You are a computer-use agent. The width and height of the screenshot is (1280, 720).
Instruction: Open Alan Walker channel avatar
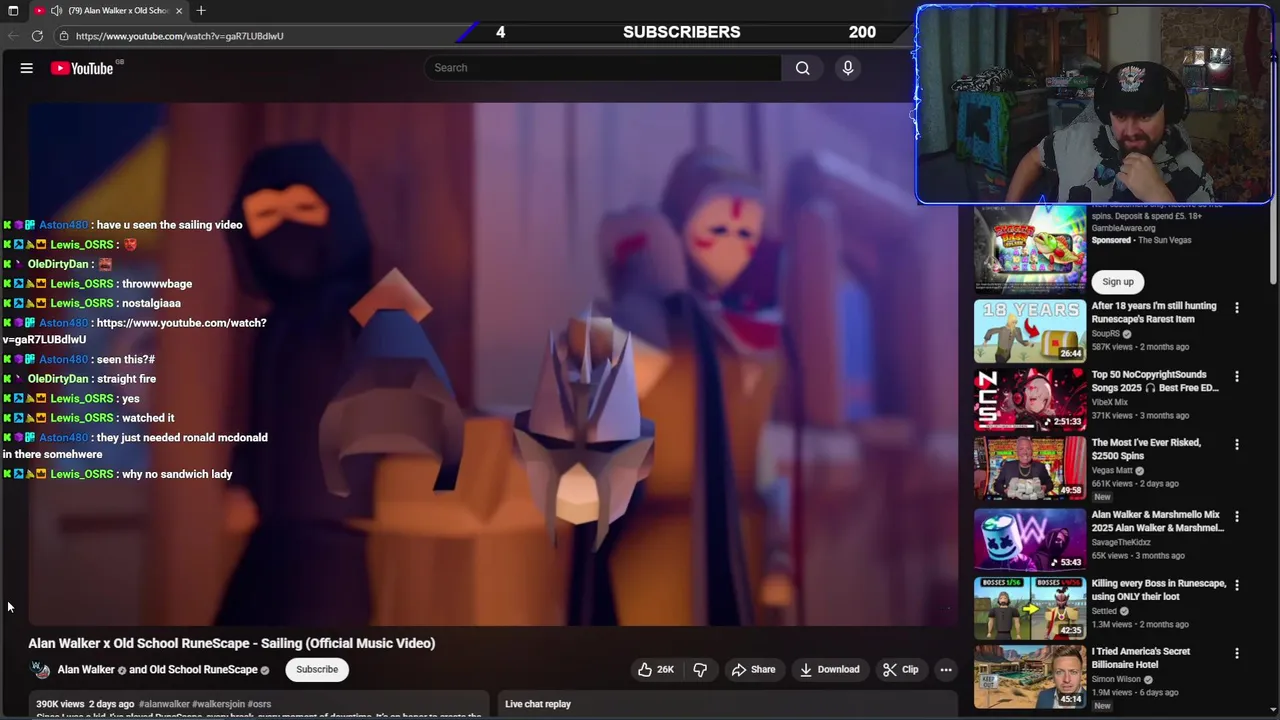pyautogui.click(x=40, y=670)
